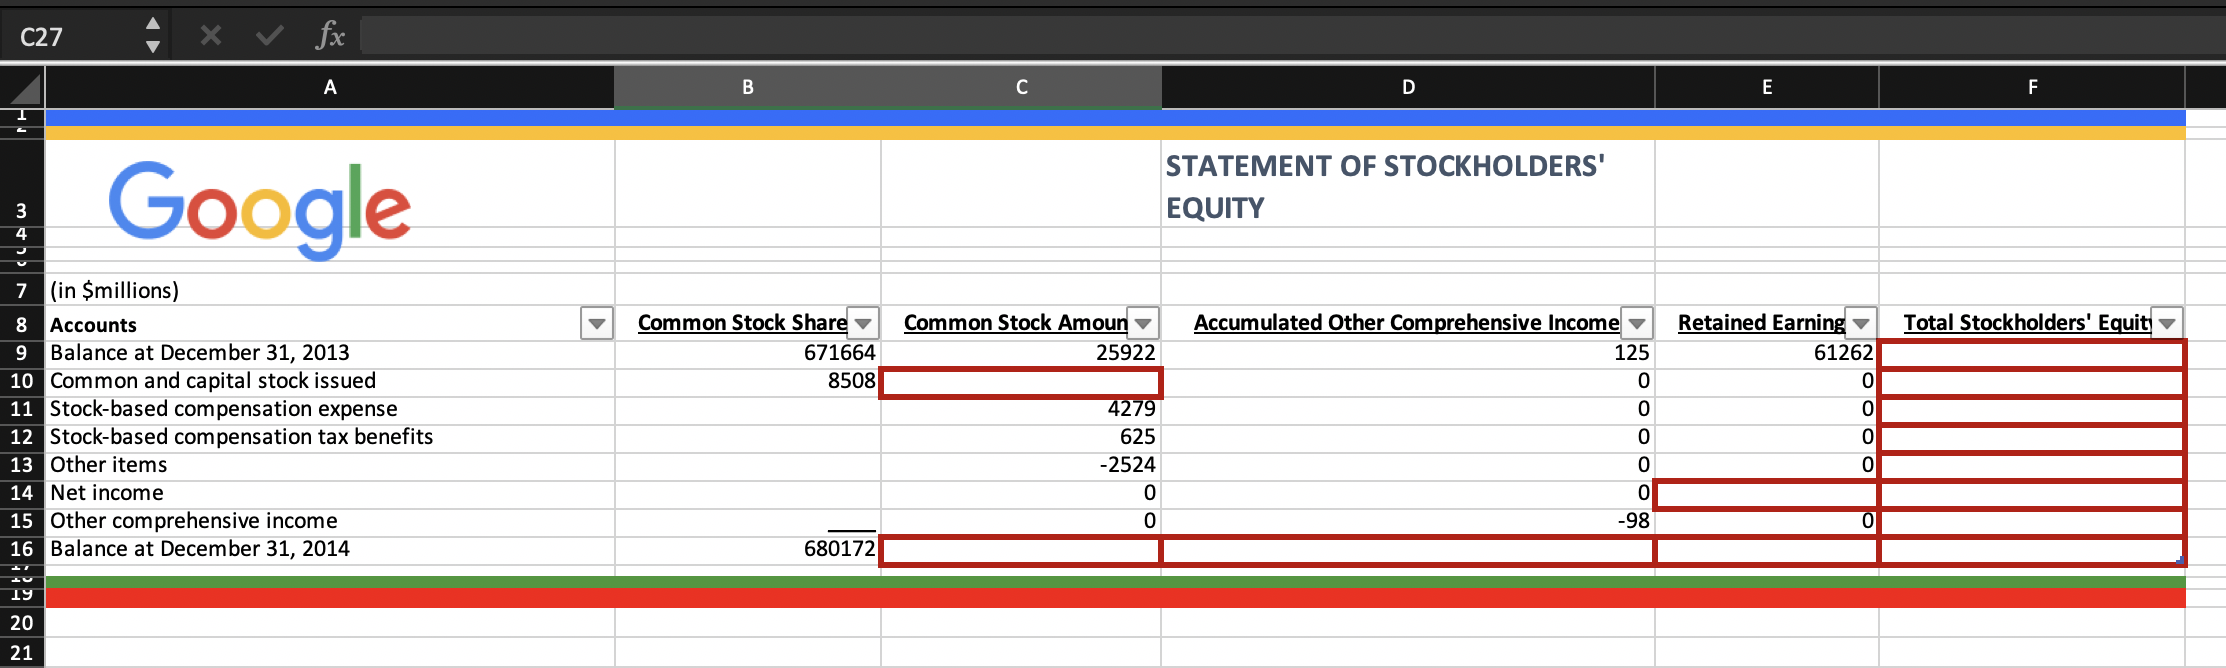Click the 'Net income' cell
The height and width of the screenshot is (668, 2226).
click(x=330, y=493)
